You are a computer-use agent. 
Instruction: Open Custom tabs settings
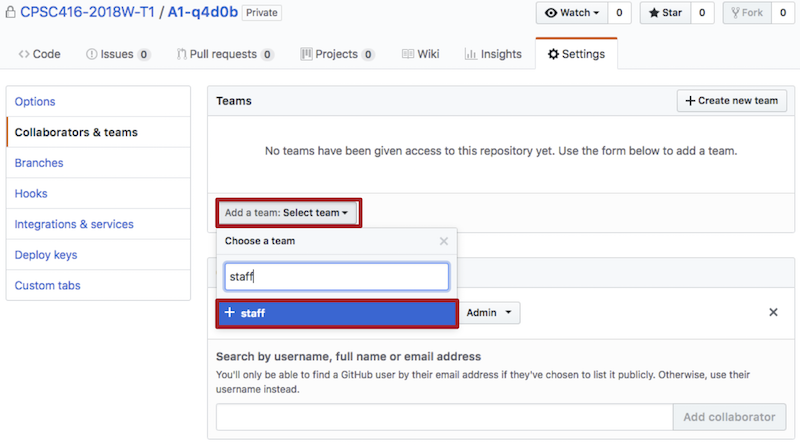point(98,285)
